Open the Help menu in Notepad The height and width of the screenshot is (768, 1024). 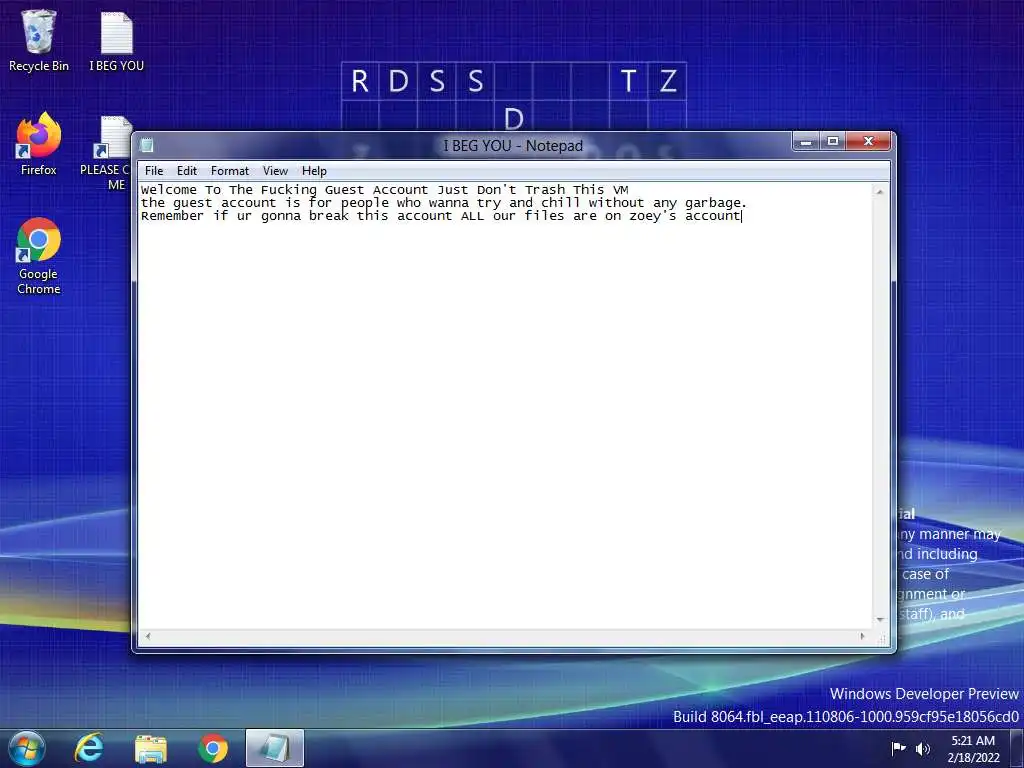pyautogui.click(x=314, y=171)
